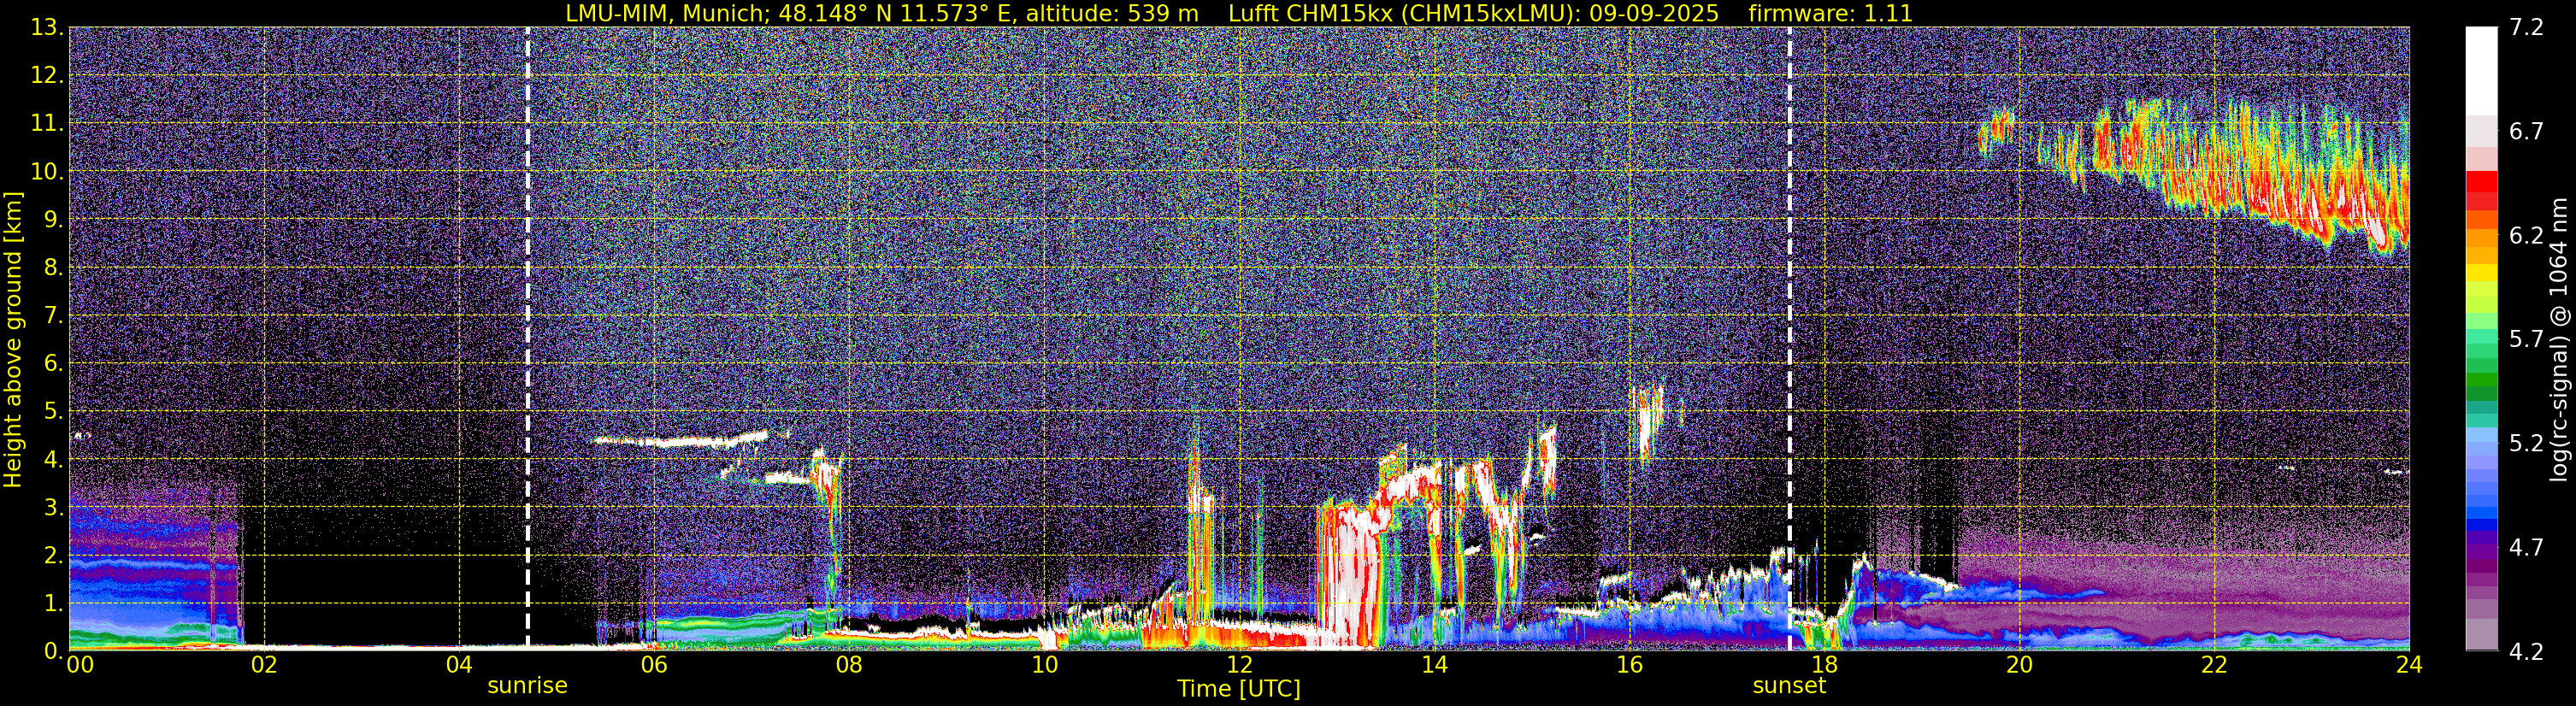Screen dimensions: 2576x706
Task: Click the time axis tick '02'
Action: 264,665
